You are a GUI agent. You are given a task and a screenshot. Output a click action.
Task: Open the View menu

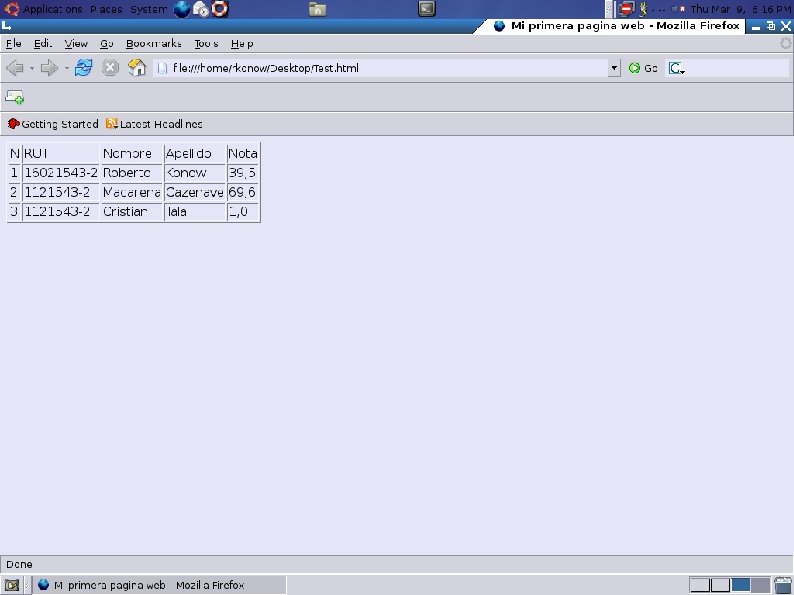(x=76, y=44)
